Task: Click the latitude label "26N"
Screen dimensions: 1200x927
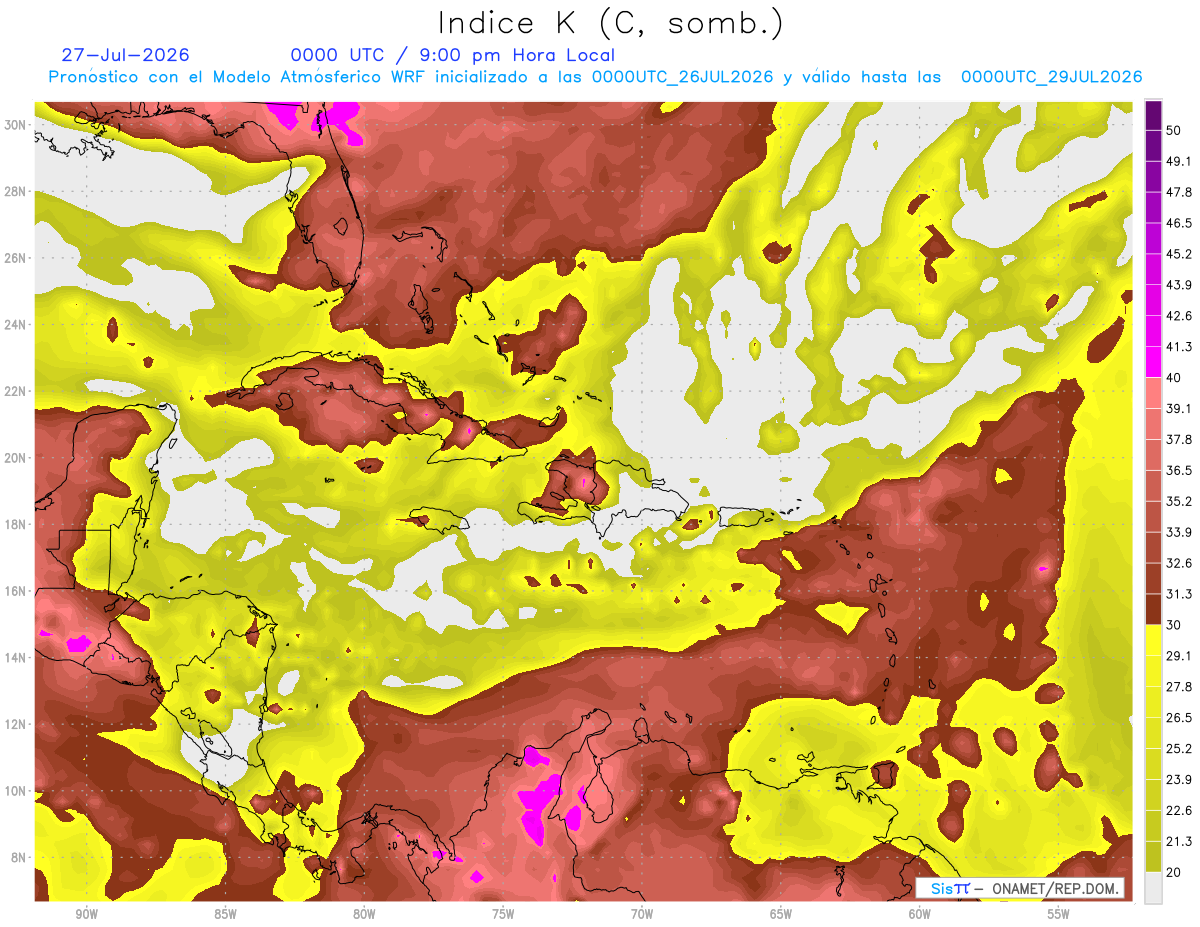Action: point(16,258)
